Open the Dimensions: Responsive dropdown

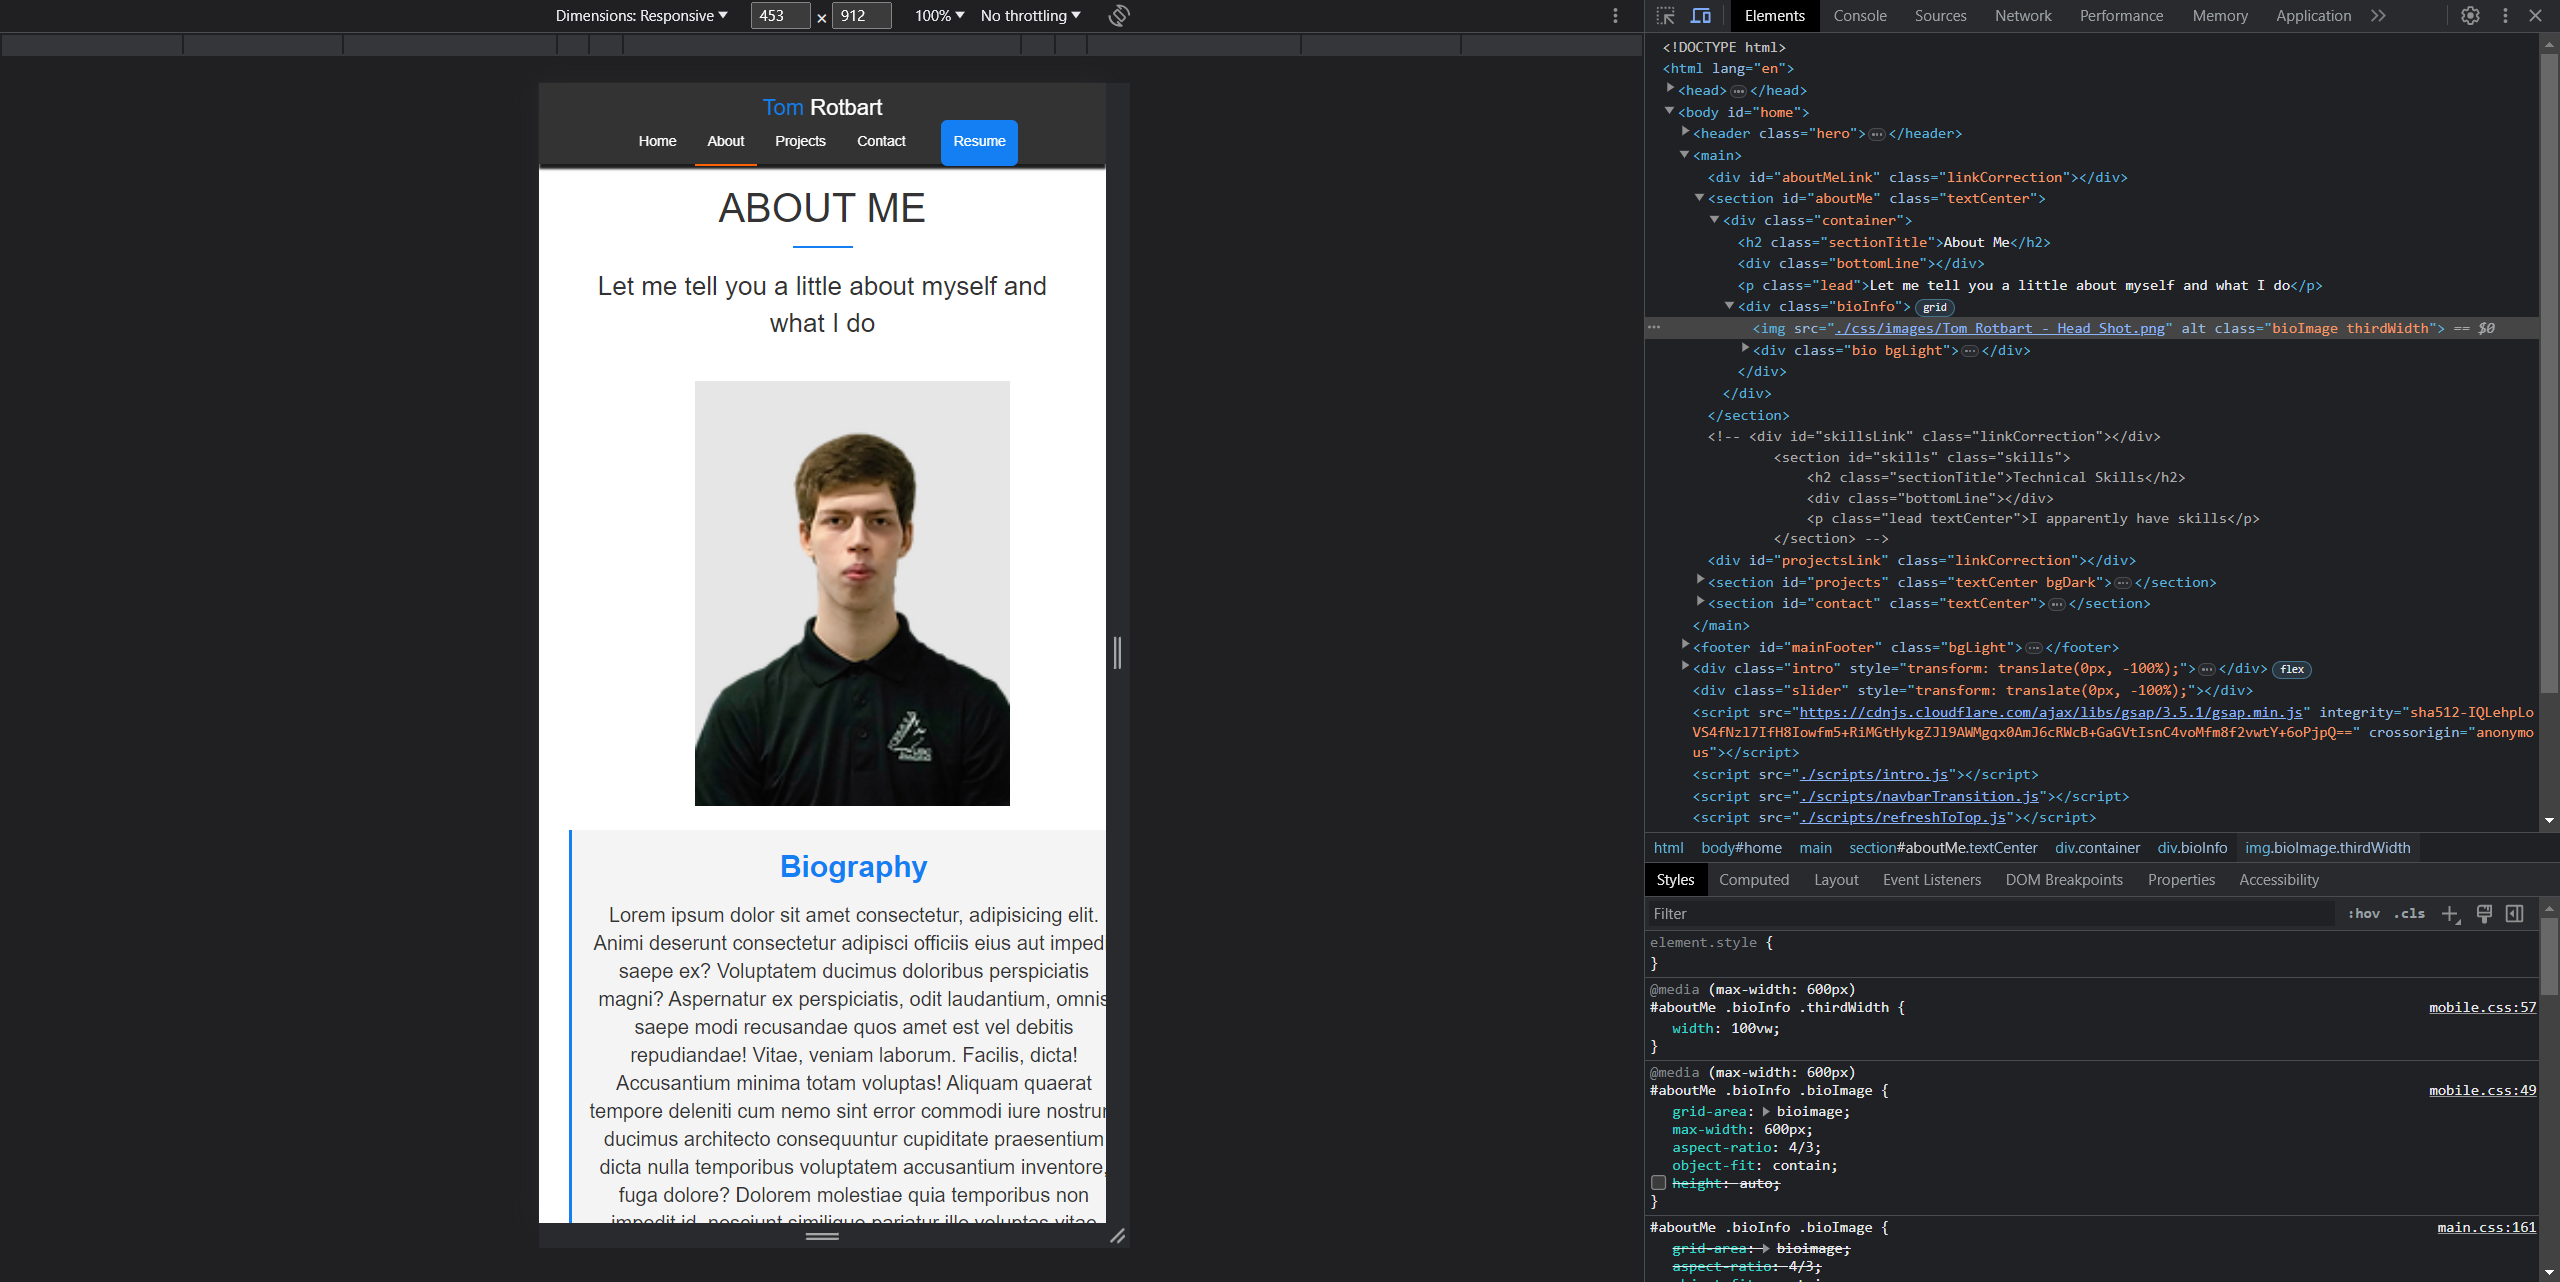[641, 16]
